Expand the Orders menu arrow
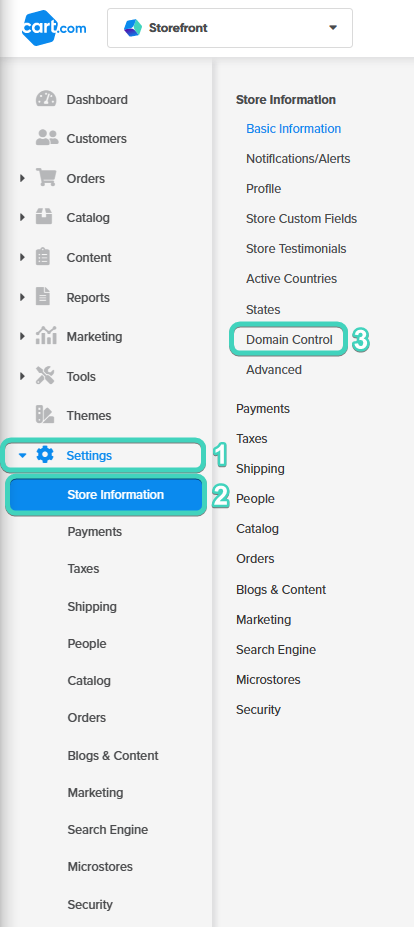414x927 pixels. pyautogui.click(x=22, y=178)
